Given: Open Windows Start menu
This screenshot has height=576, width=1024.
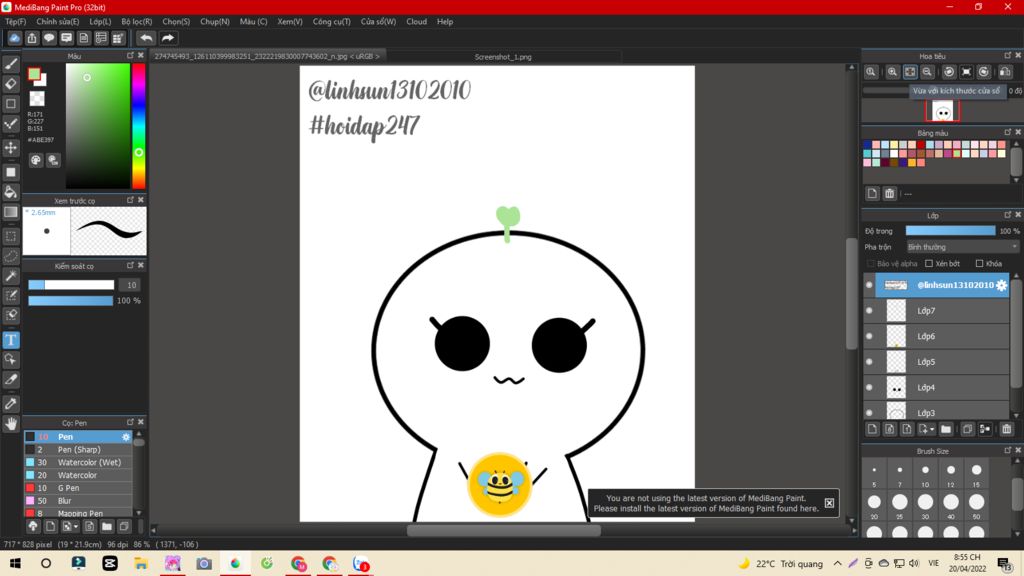Looking at the screenshot, I should (x=15, y=563).
